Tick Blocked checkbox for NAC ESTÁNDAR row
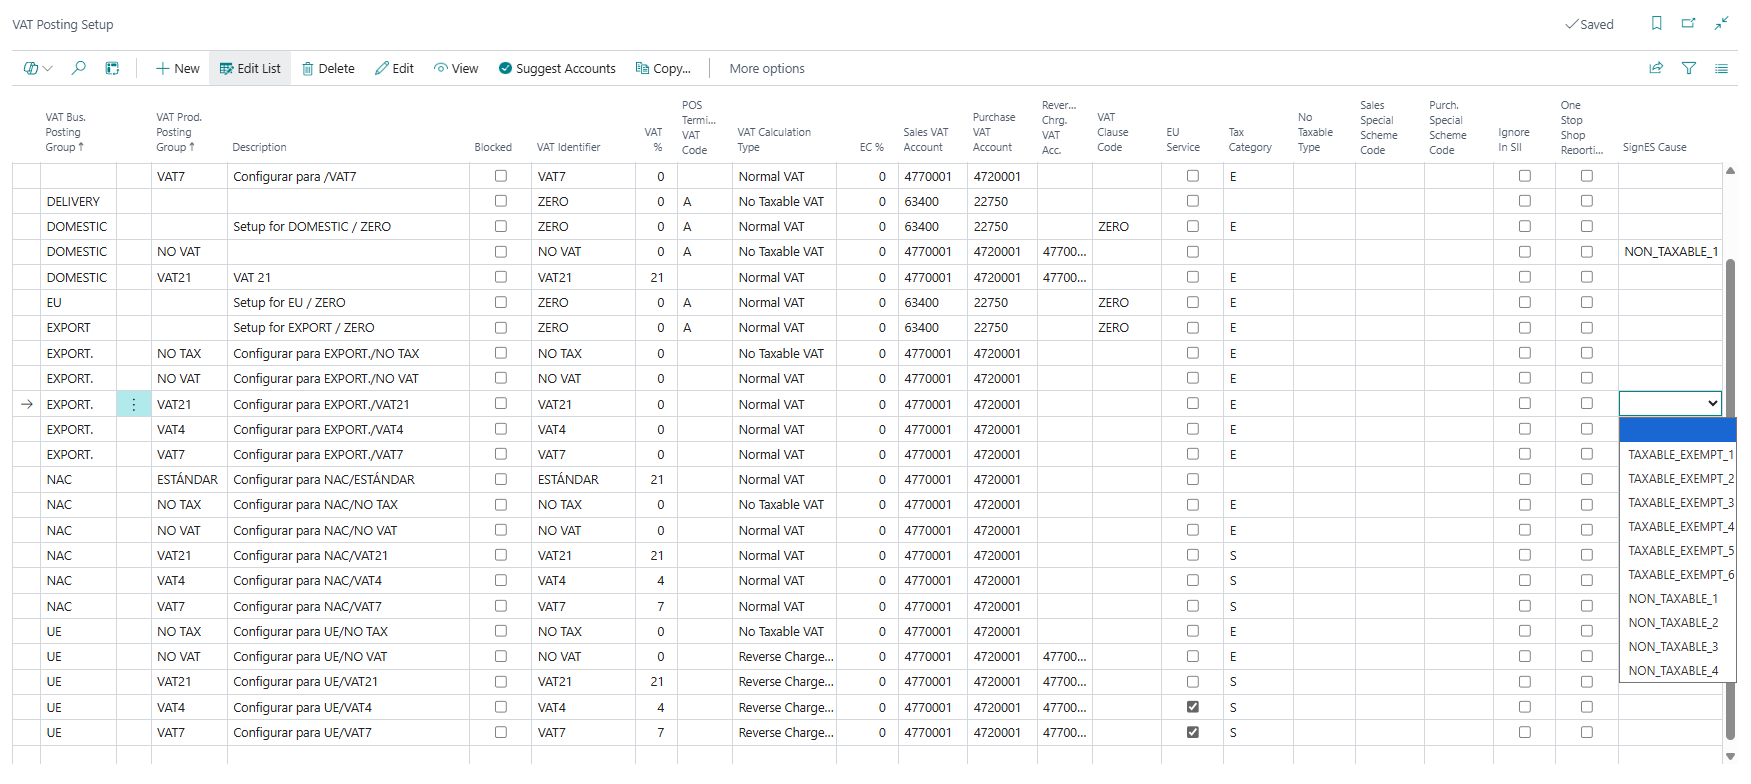1751x784 pixels. (501, 479)
